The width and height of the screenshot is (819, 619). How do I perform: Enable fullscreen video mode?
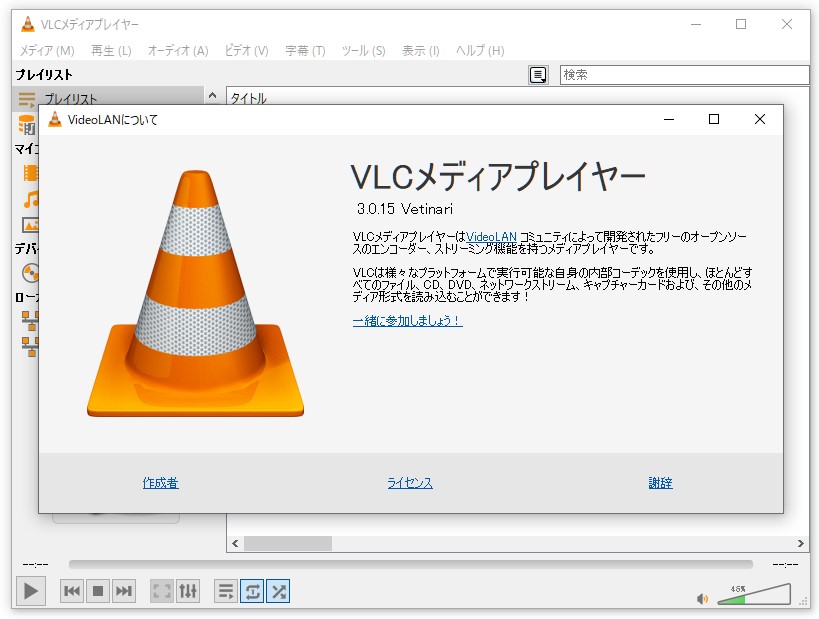point(161,591)
